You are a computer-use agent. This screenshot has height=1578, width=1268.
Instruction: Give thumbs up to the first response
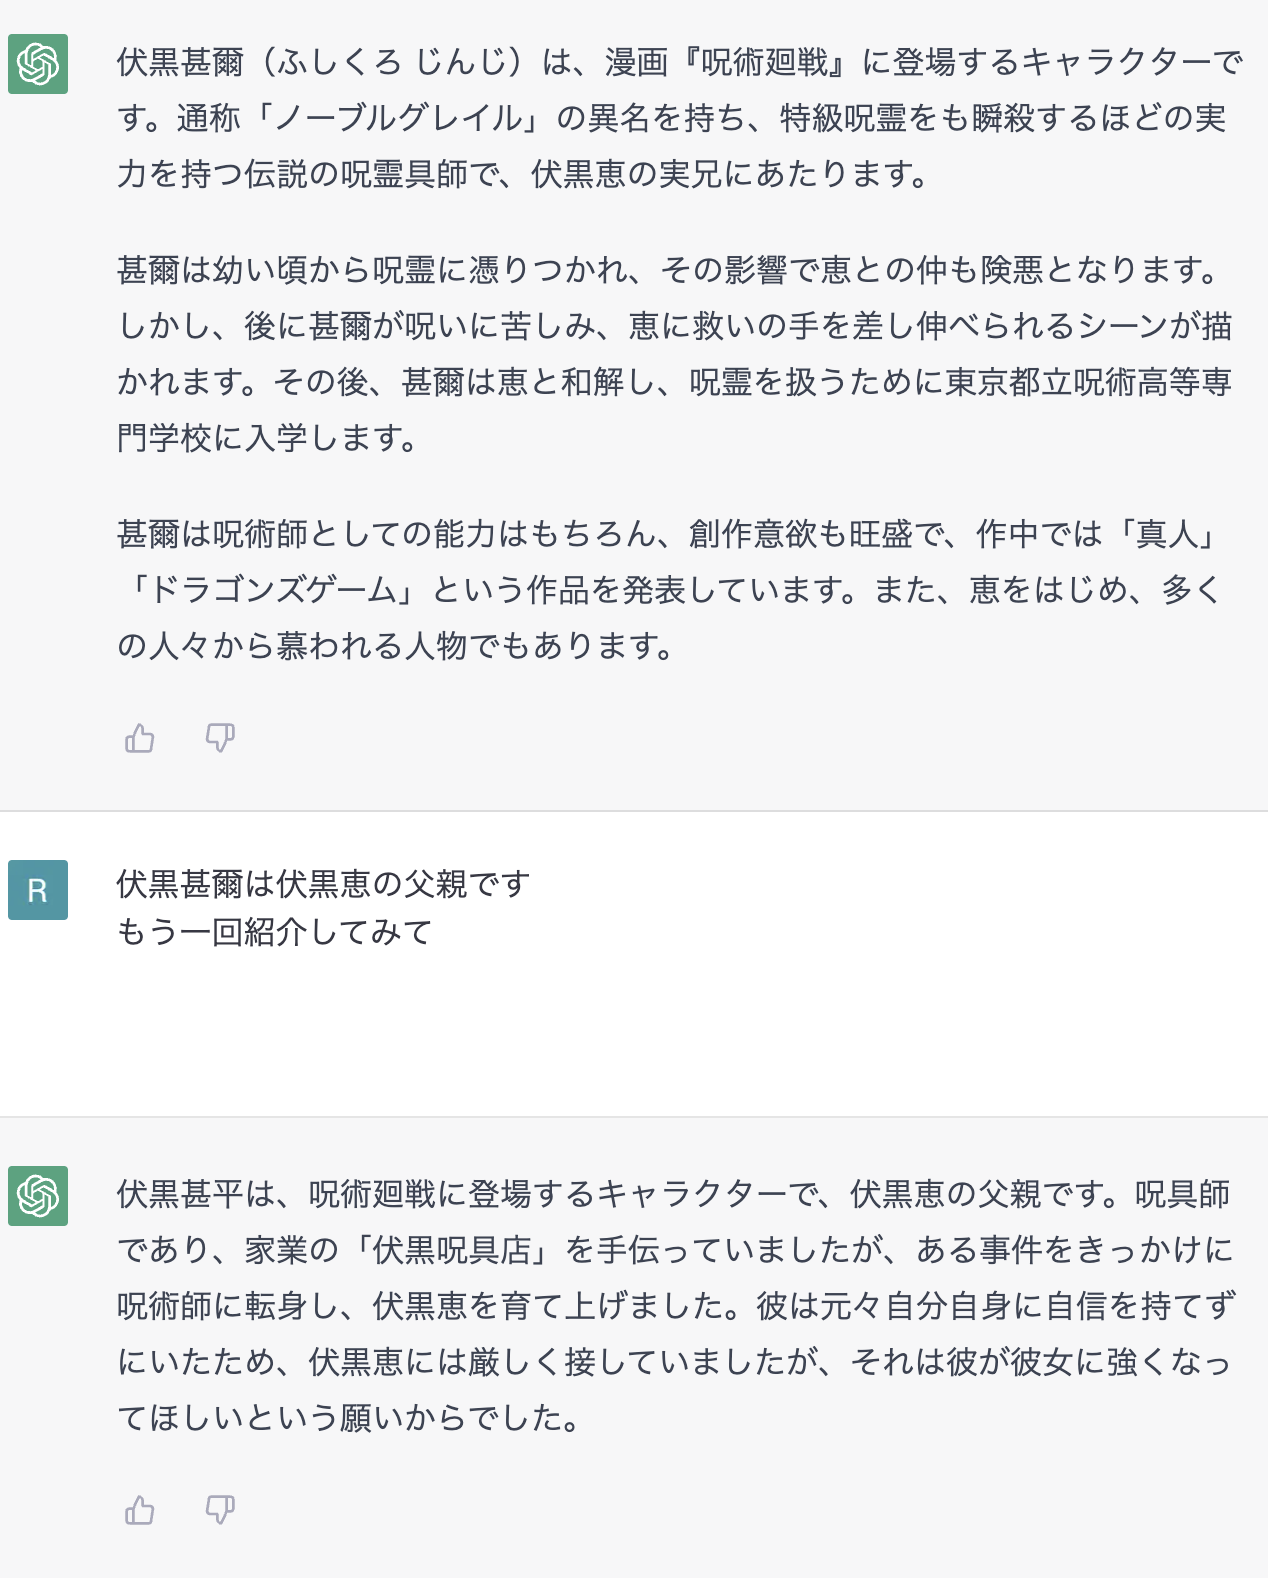(x=140, y=738)
